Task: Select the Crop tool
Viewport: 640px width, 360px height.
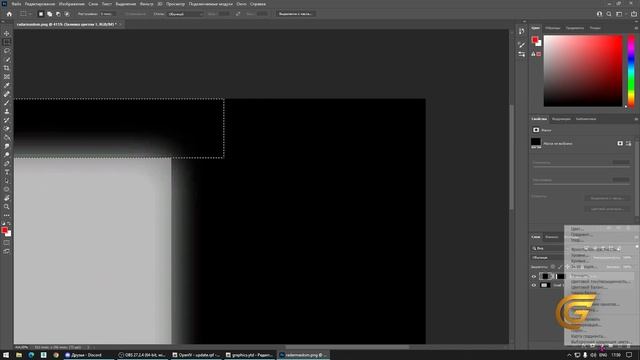Action: click(7, 68)
